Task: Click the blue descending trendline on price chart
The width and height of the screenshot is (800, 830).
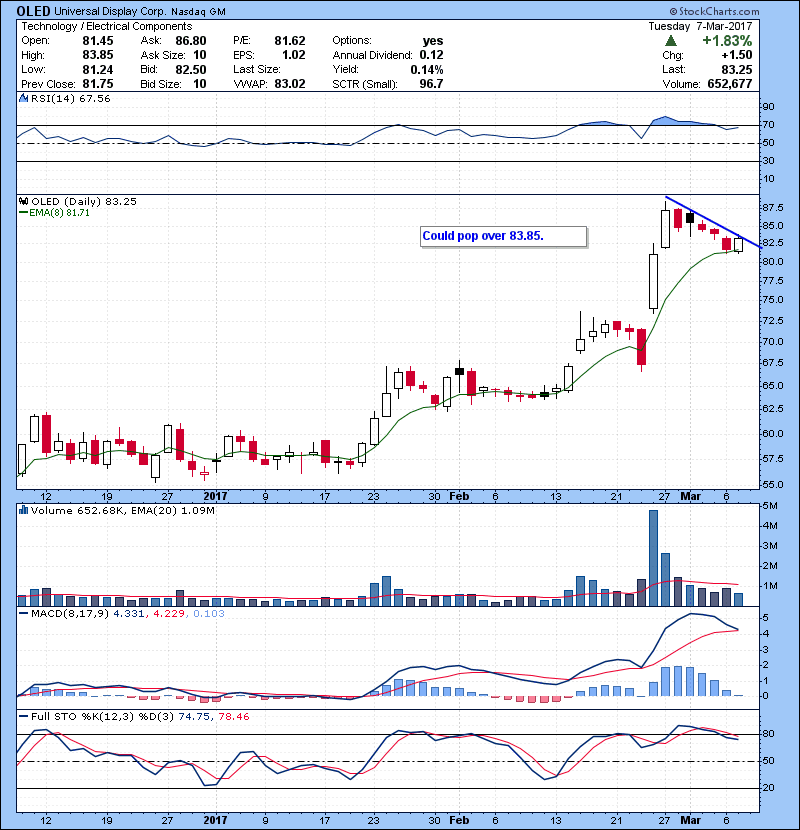Action: [714, 222]
